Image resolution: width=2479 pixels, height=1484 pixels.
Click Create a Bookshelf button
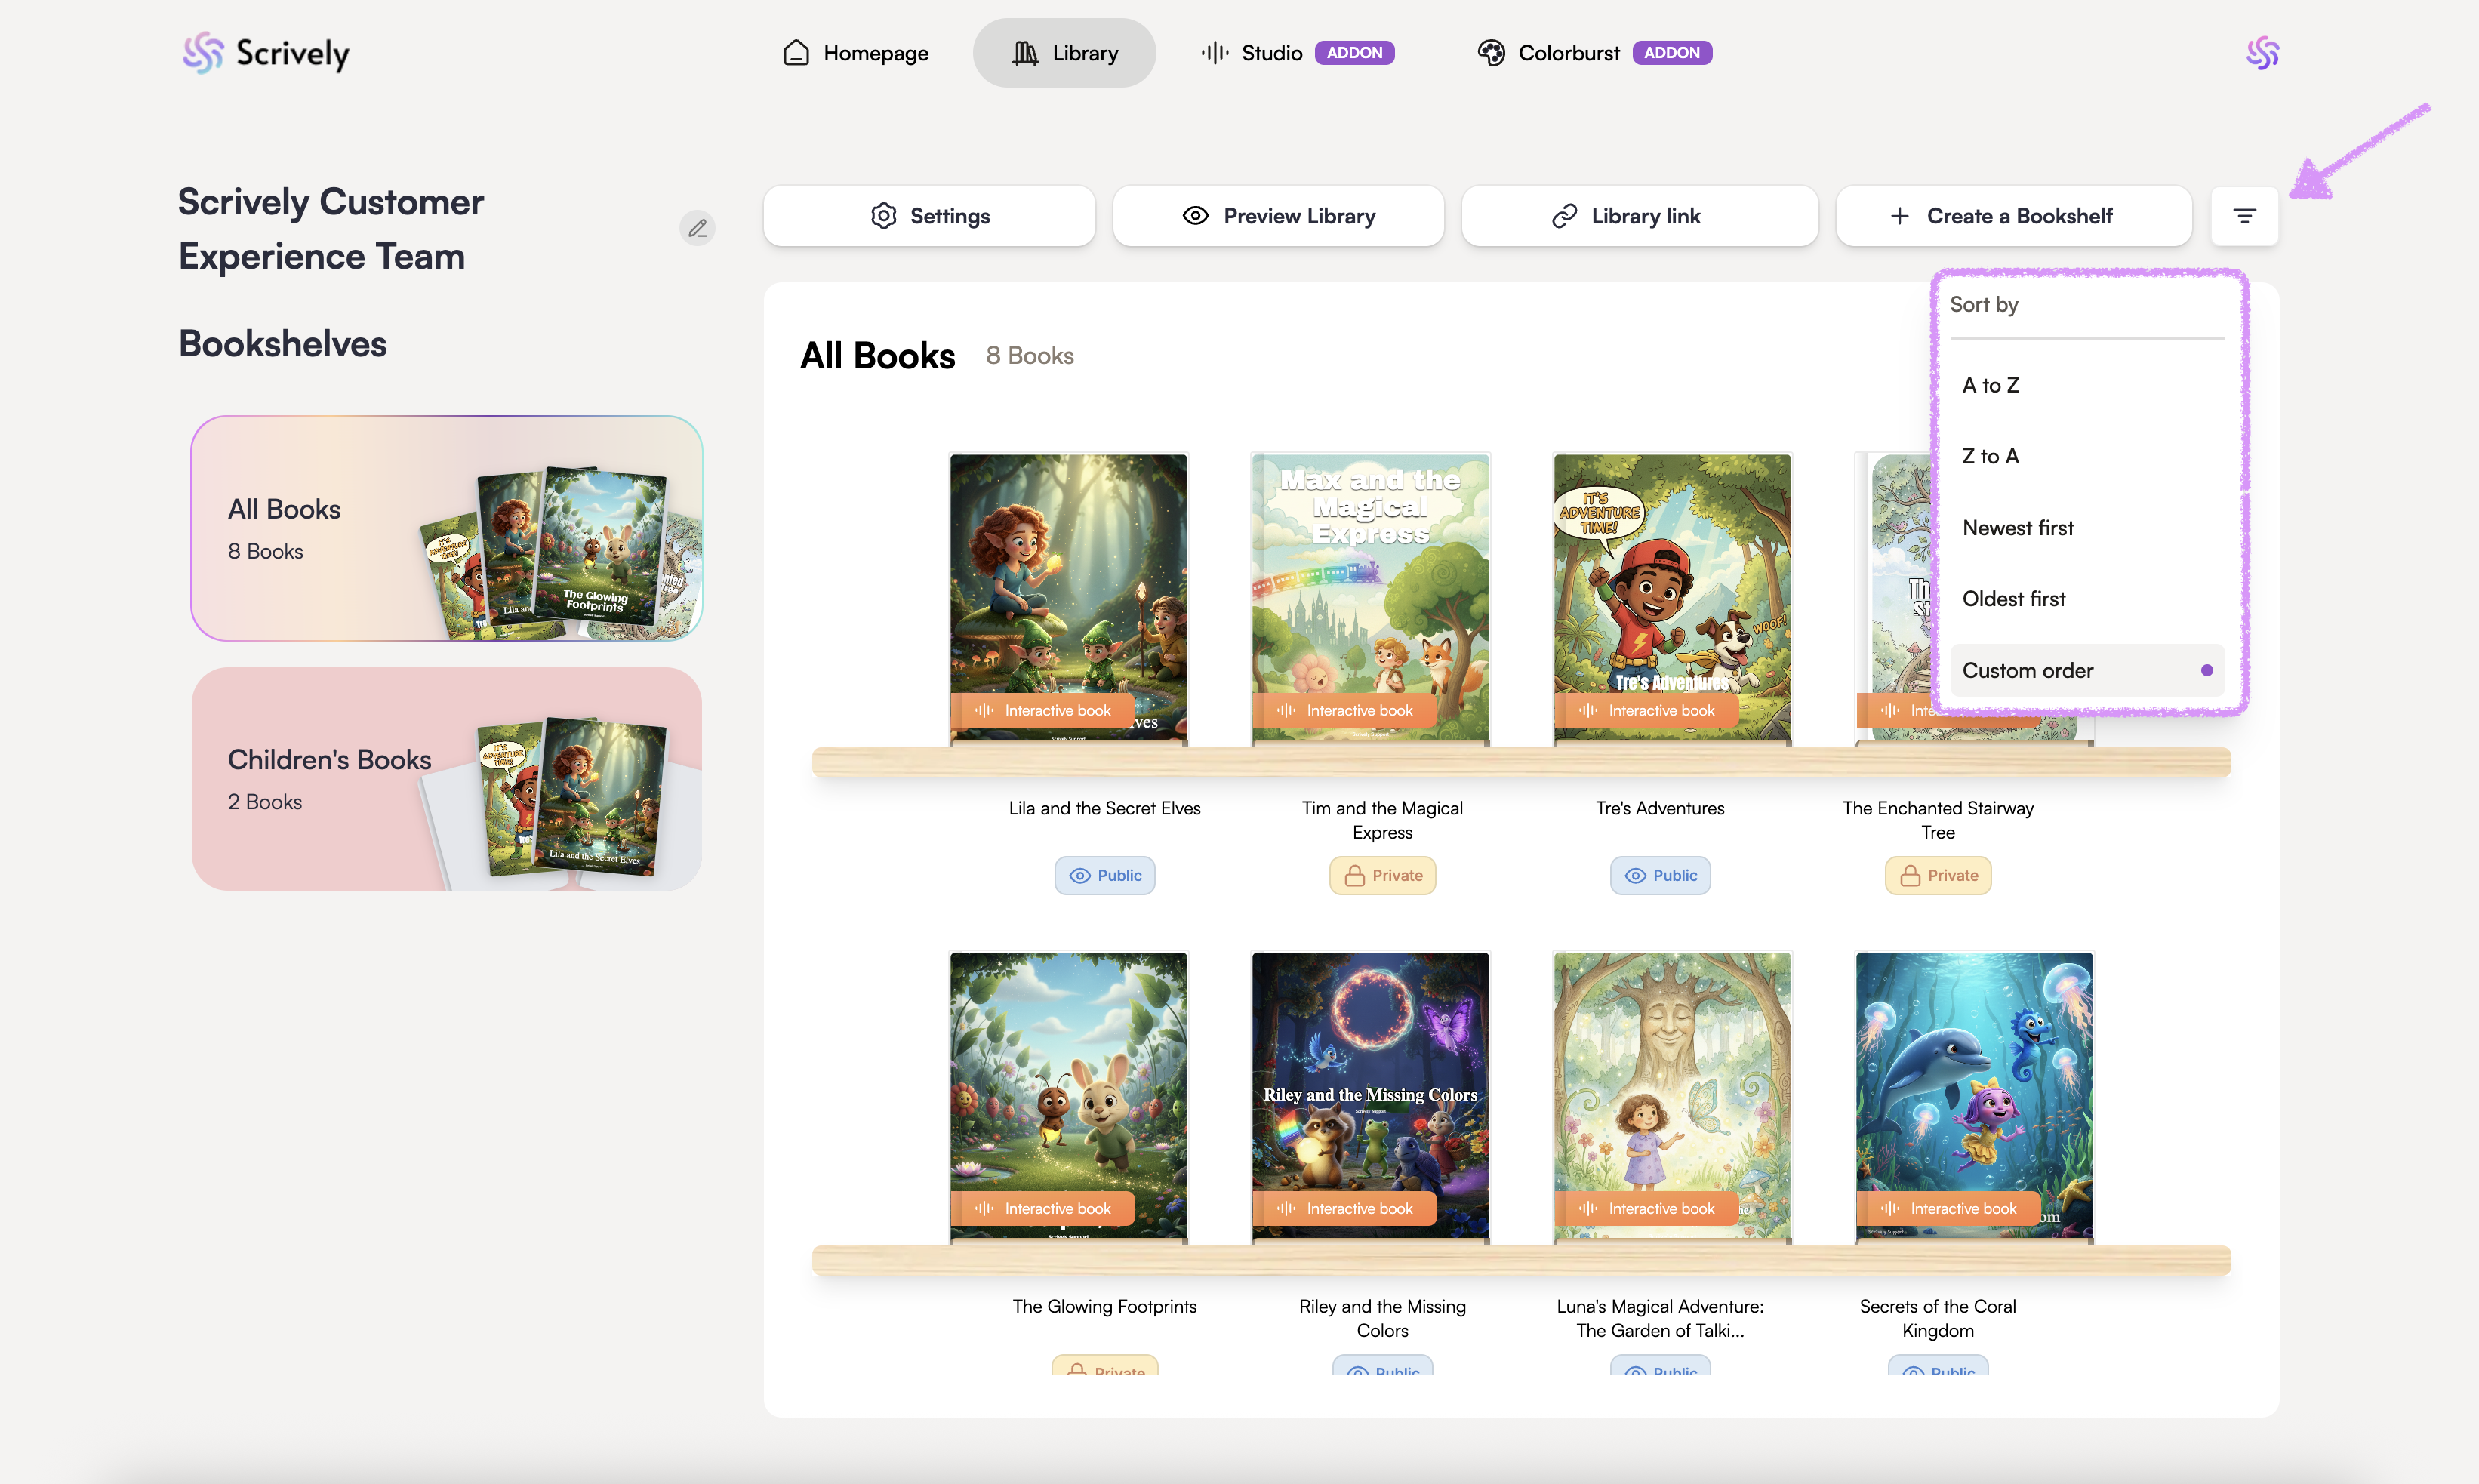pos(2013,216)
